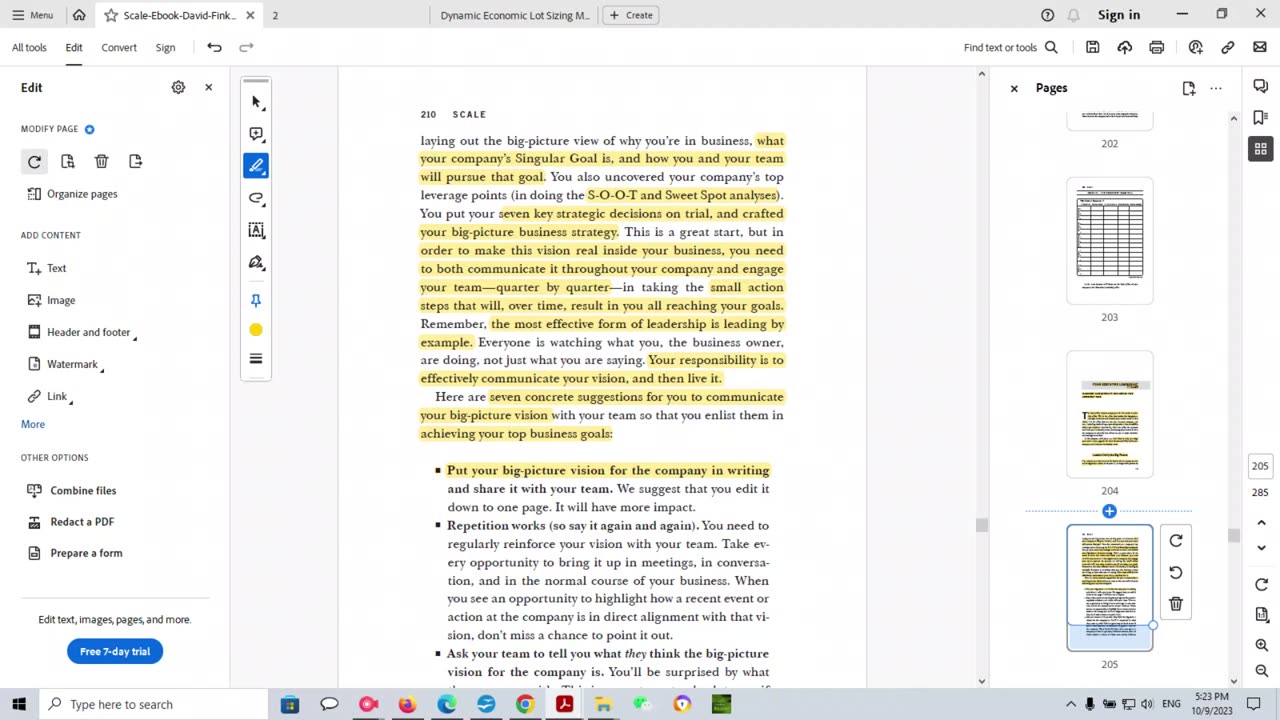The width and height of the screenshot is (1280, 720).
Task: Switch to the document tab named 2
Action: coord(275,15)
